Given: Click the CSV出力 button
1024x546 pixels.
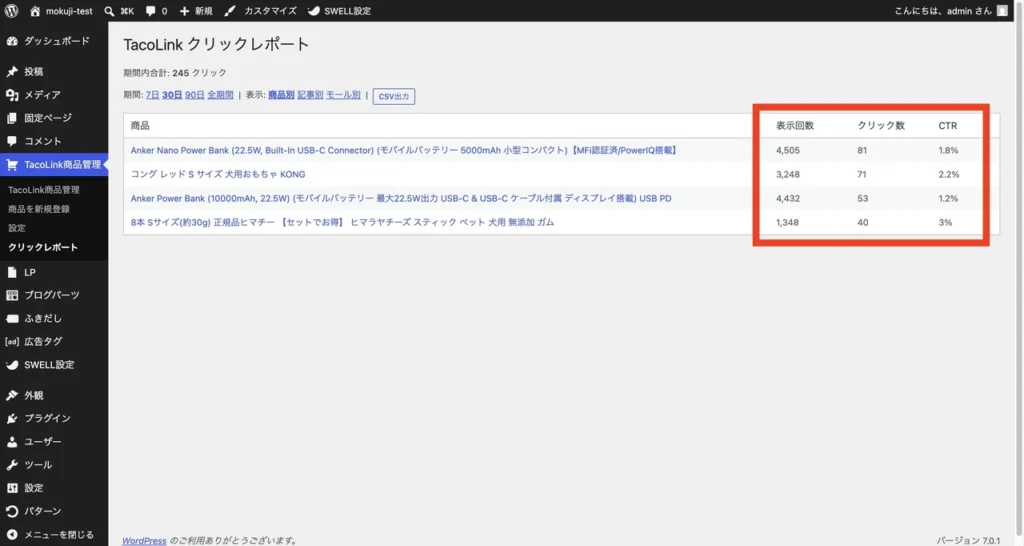Looking at the screenshot, I should (394, 96).
